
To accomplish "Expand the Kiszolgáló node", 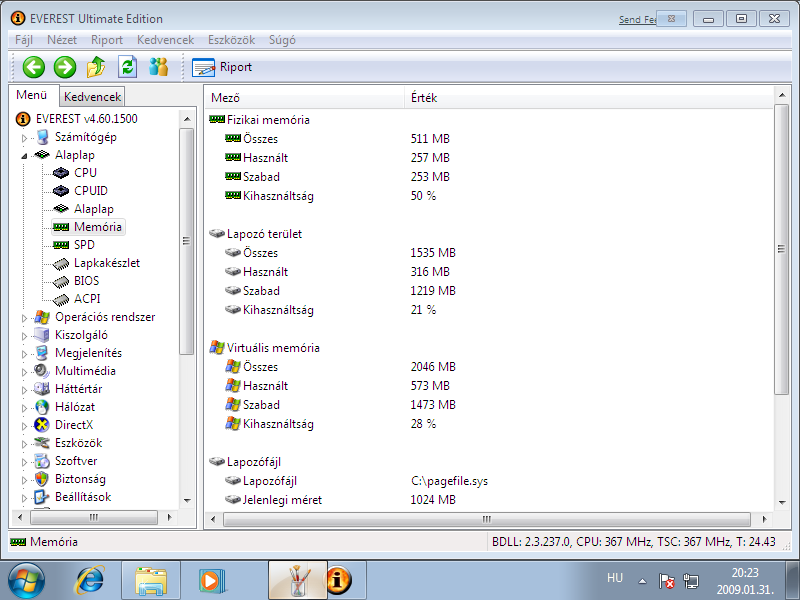I will [x=24, y=336].
